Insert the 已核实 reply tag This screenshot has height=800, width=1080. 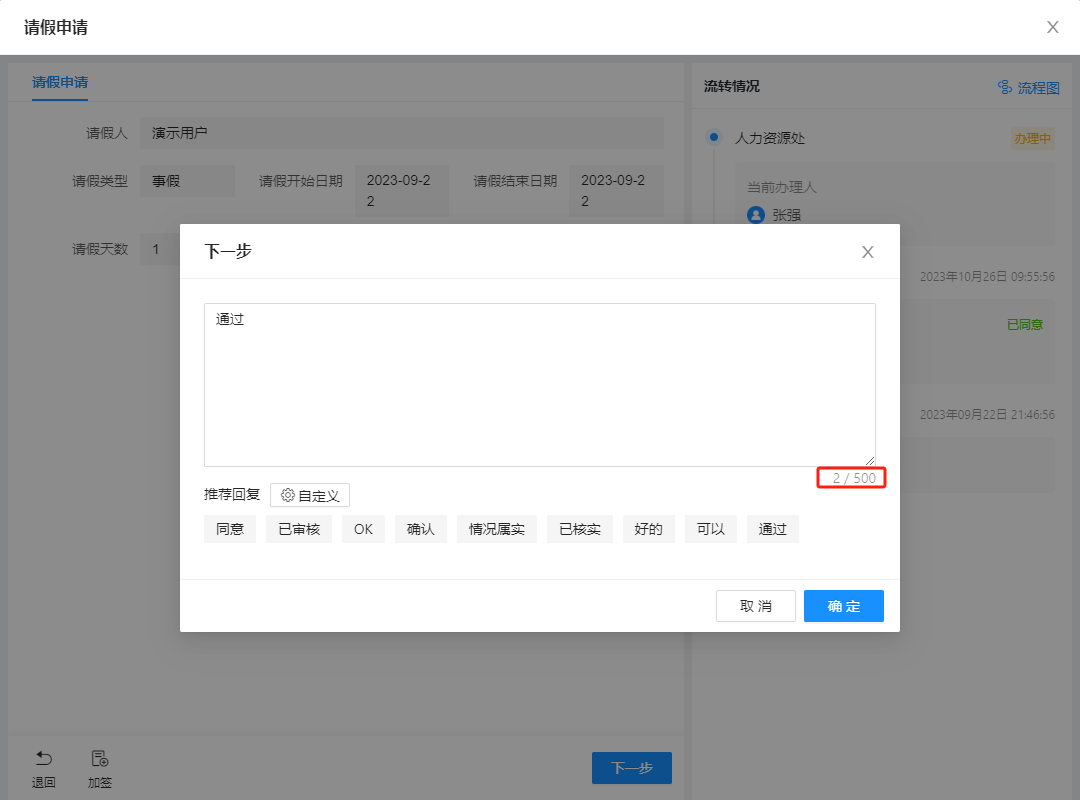tap(580, 529)
